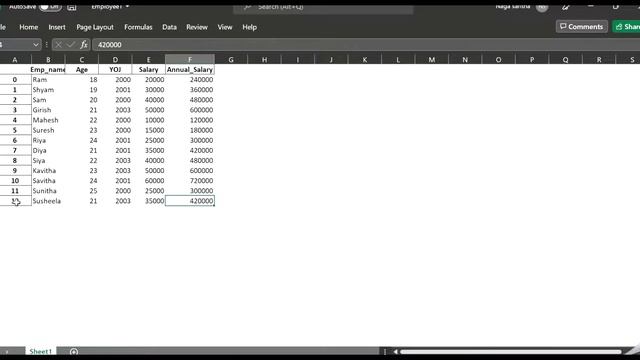Select the cell containing Mahesh
640x360 pixels.
click(48, 120)
